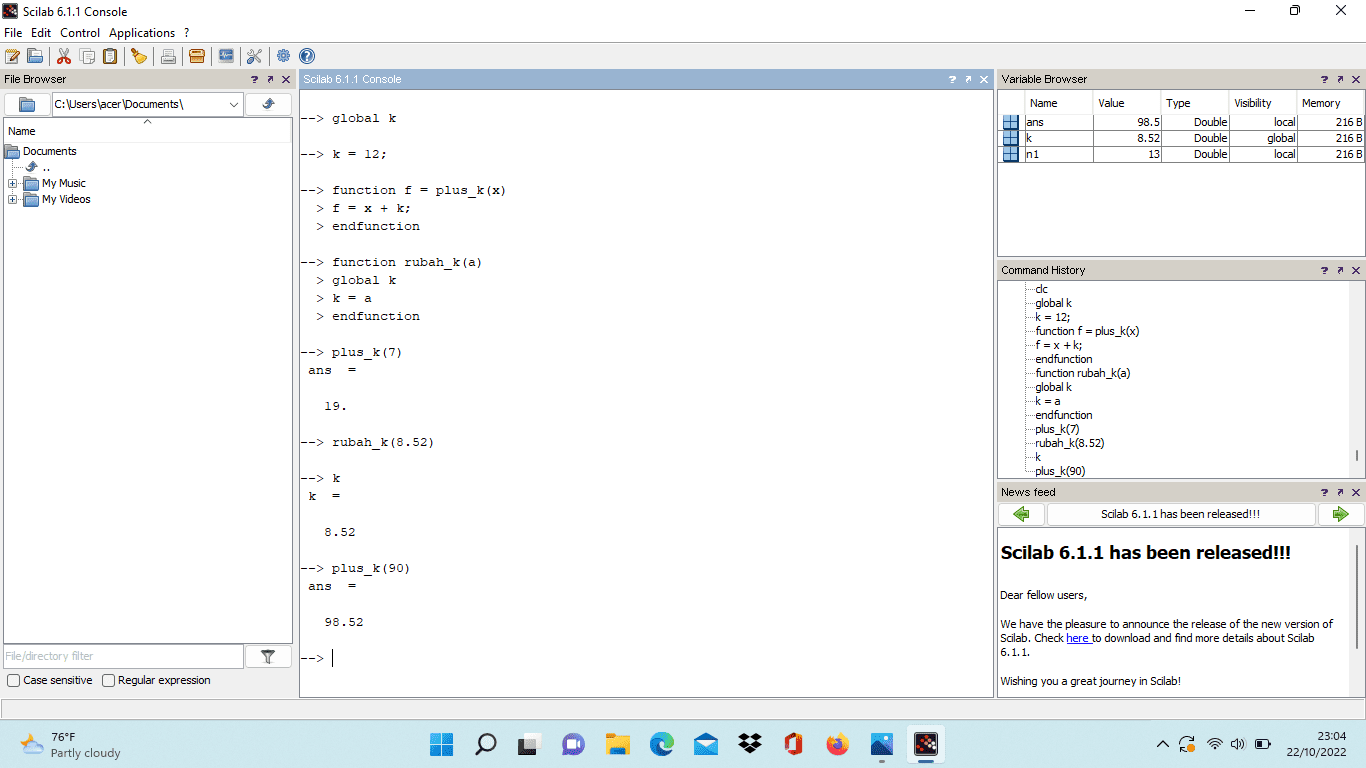Open help for the File Browser panel
Image resolution: width=1366 pixels, height=768 pixels.
click(x=255, y=79)
